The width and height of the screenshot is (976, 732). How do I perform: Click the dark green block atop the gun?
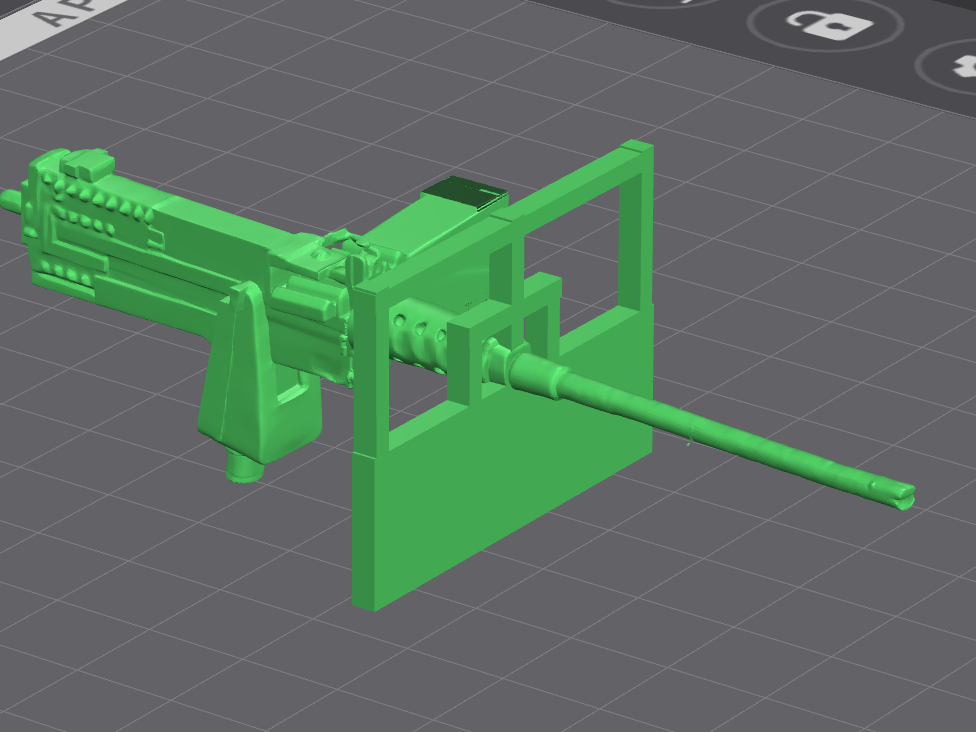coord(466,193)
